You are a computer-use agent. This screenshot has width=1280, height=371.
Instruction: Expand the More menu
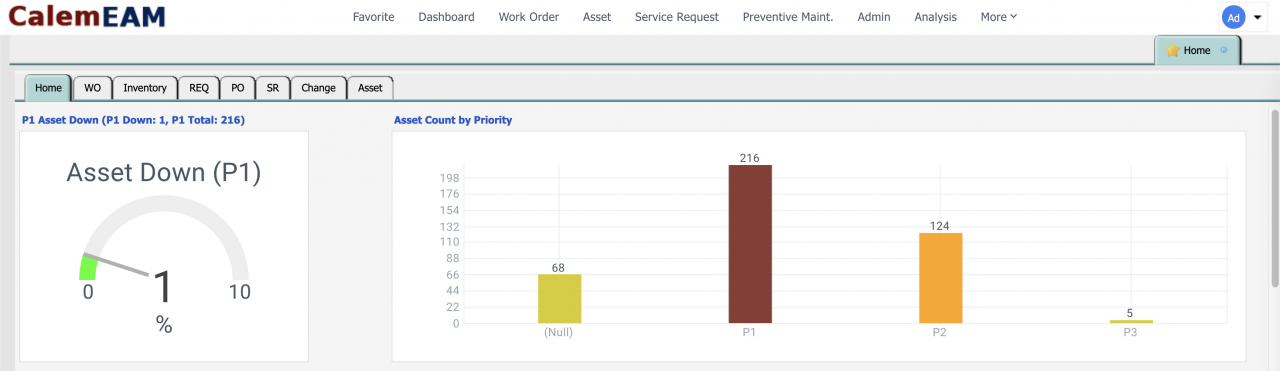[998, 17]
